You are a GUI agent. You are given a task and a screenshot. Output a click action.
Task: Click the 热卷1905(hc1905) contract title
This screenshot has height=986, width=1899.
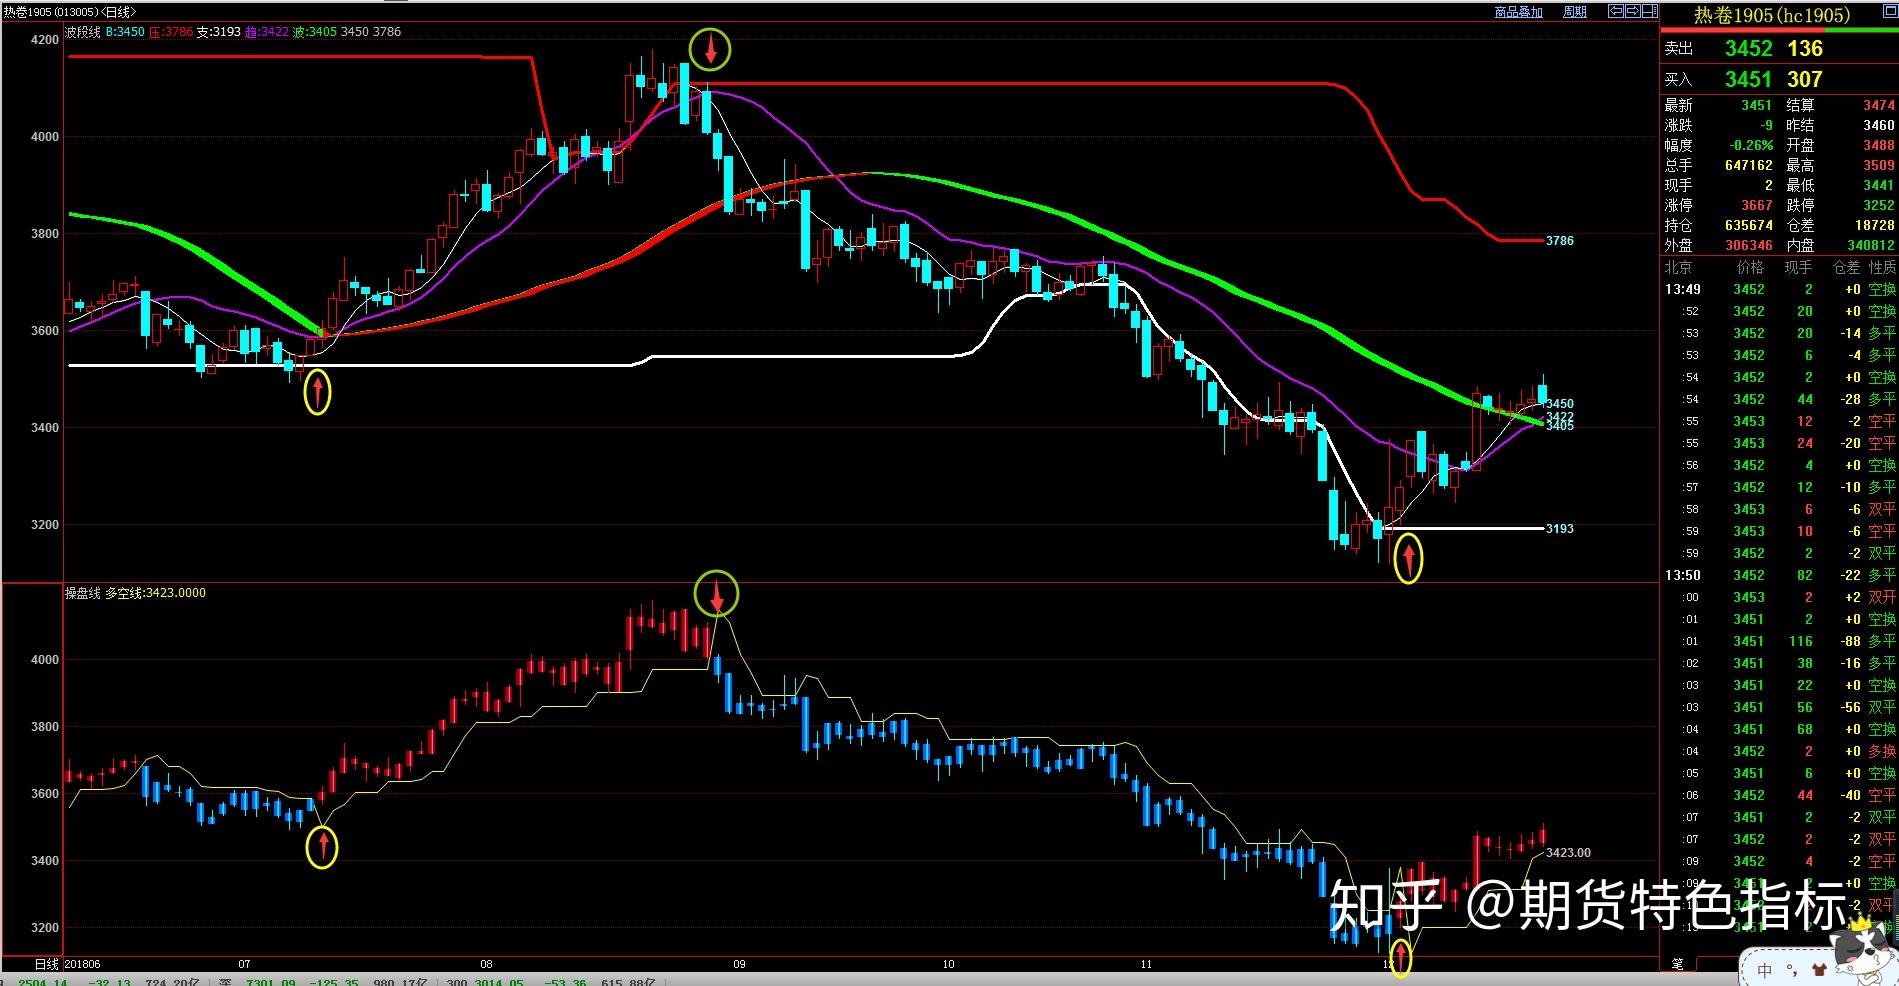[1772, 15]
